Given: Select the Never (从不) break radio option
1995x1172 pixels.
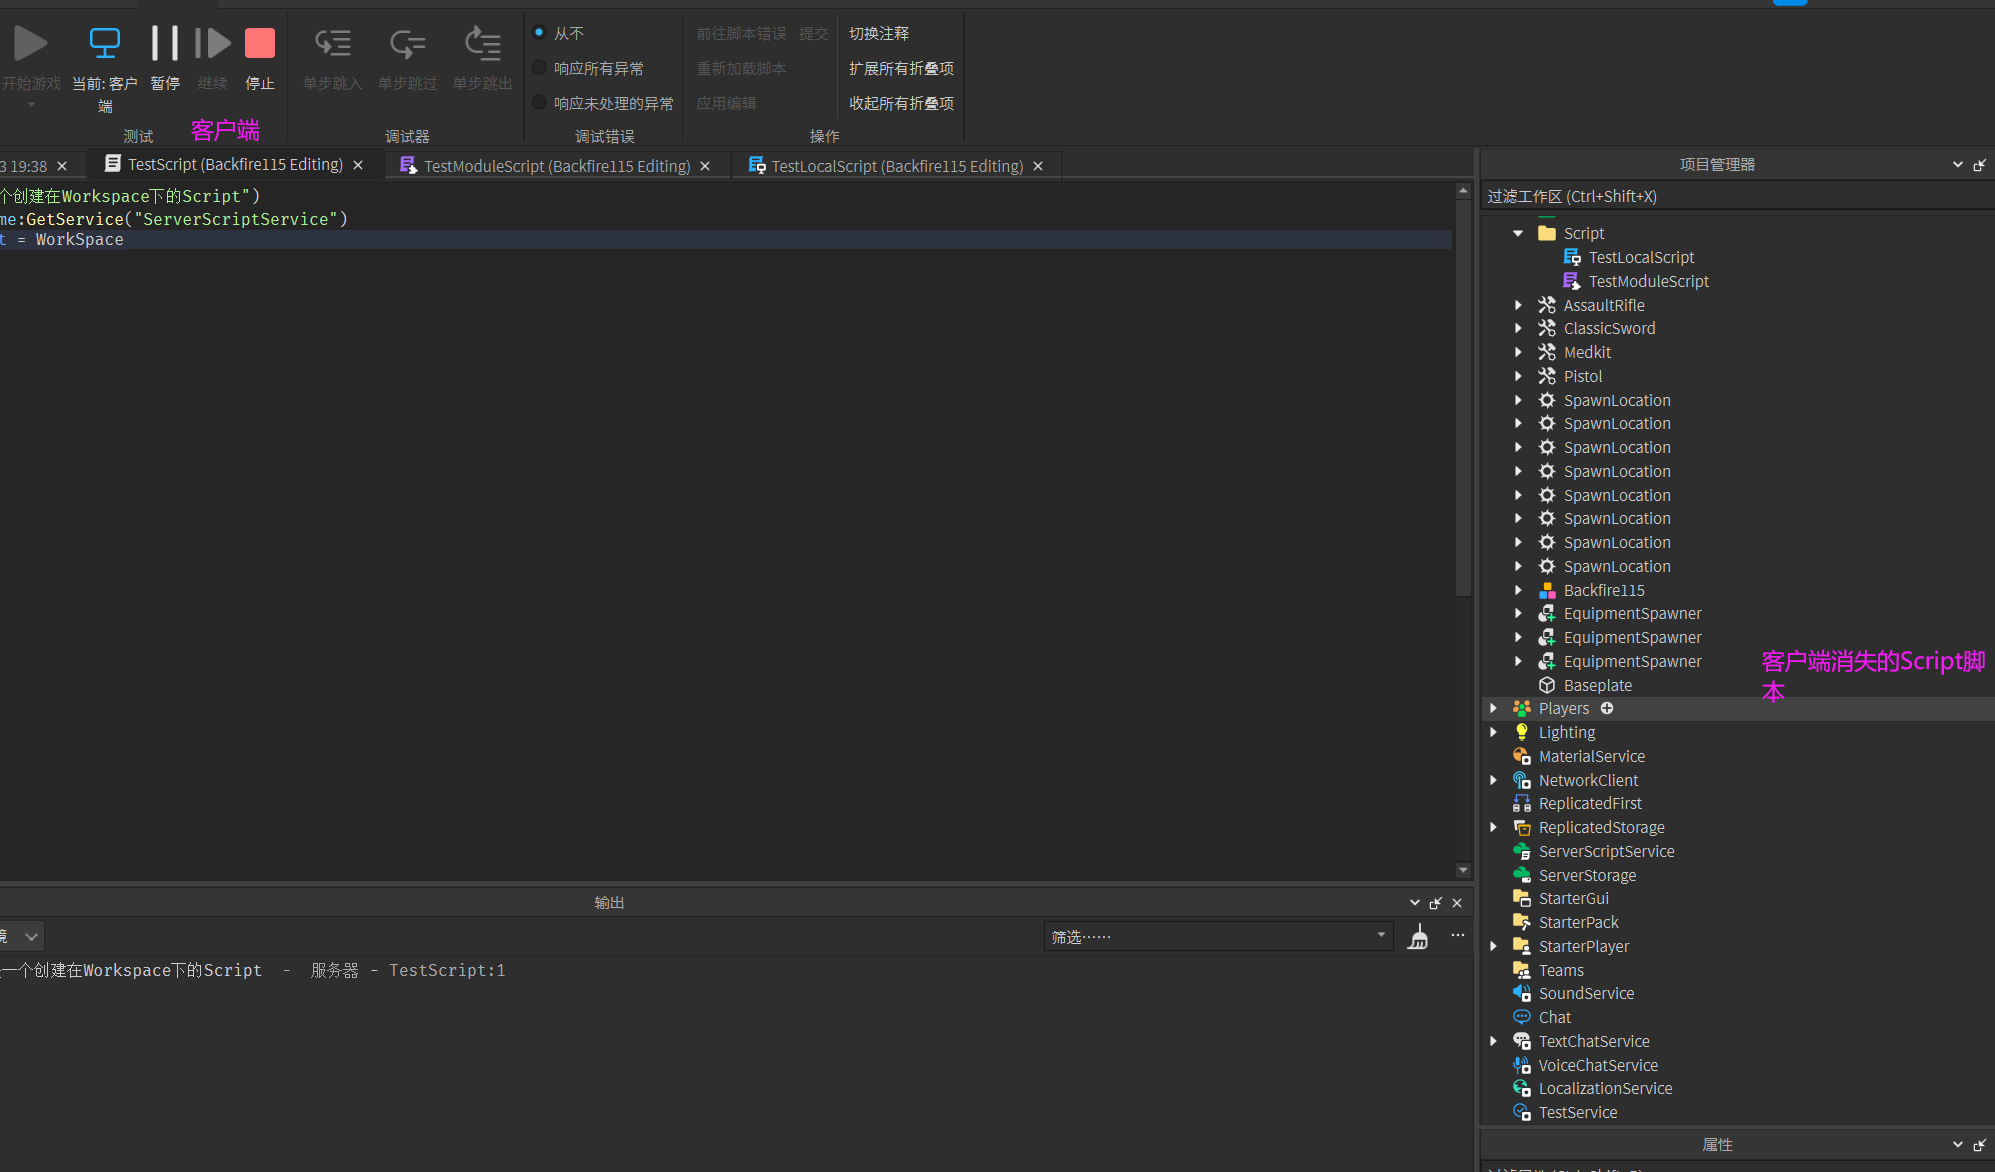Looking at the screenshot, I should tap(539, 33).
